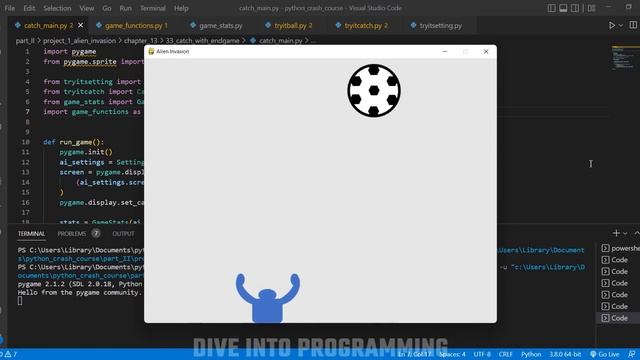Close the catch_main.py editor tab
Screen dimensions: 640x360
80,25
